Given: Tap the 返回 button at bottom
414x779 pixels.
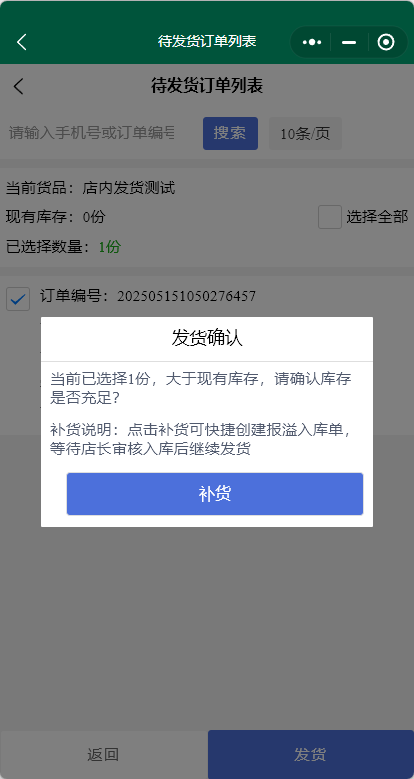Looking at the screenshot, I should point(103,755).
